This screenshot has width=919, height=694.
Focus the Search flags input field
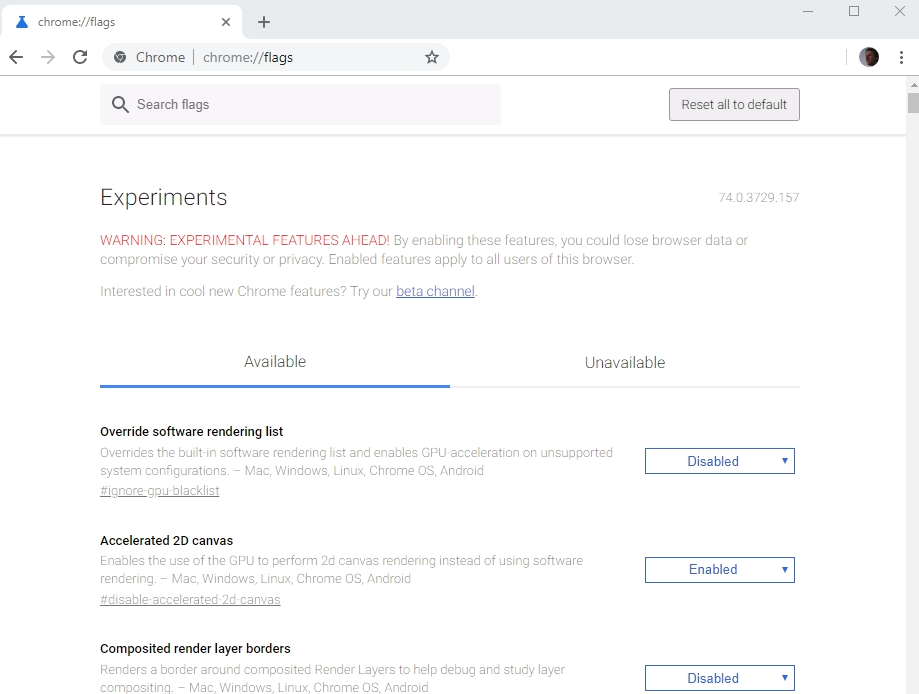(x=310, y=105)
